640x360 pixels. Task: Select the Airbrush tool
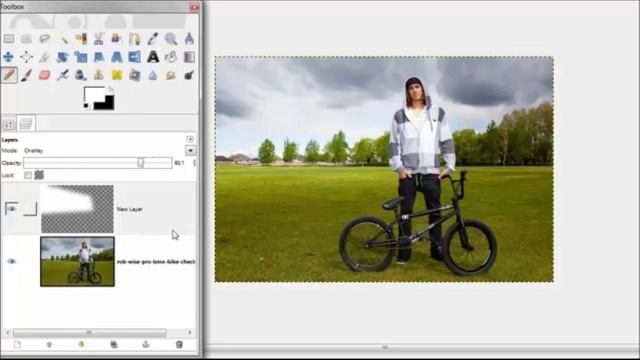tap(62, 75)
